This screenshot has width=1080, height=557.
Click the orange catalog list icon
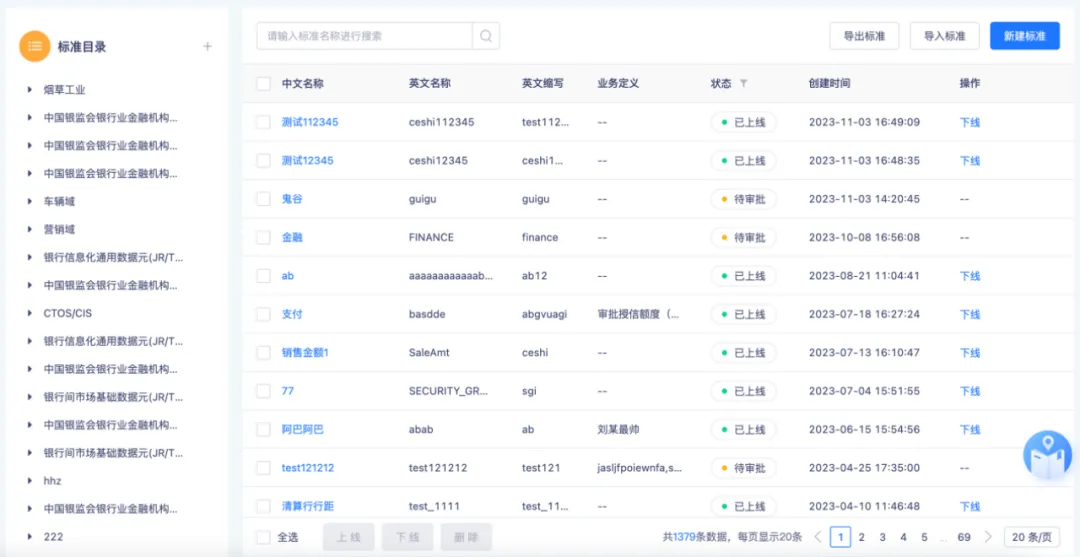point(34,46)
